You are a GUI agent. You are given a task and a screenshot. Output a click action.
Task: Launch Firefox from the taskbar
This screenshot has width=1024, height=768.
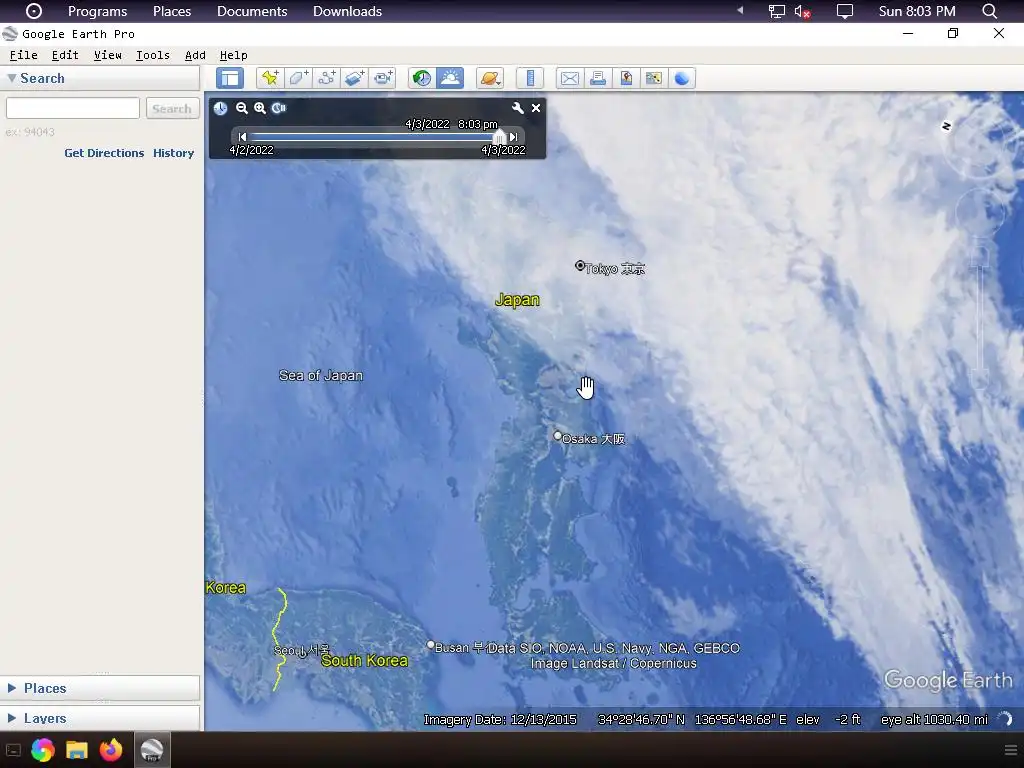click(x=111, y=750)
